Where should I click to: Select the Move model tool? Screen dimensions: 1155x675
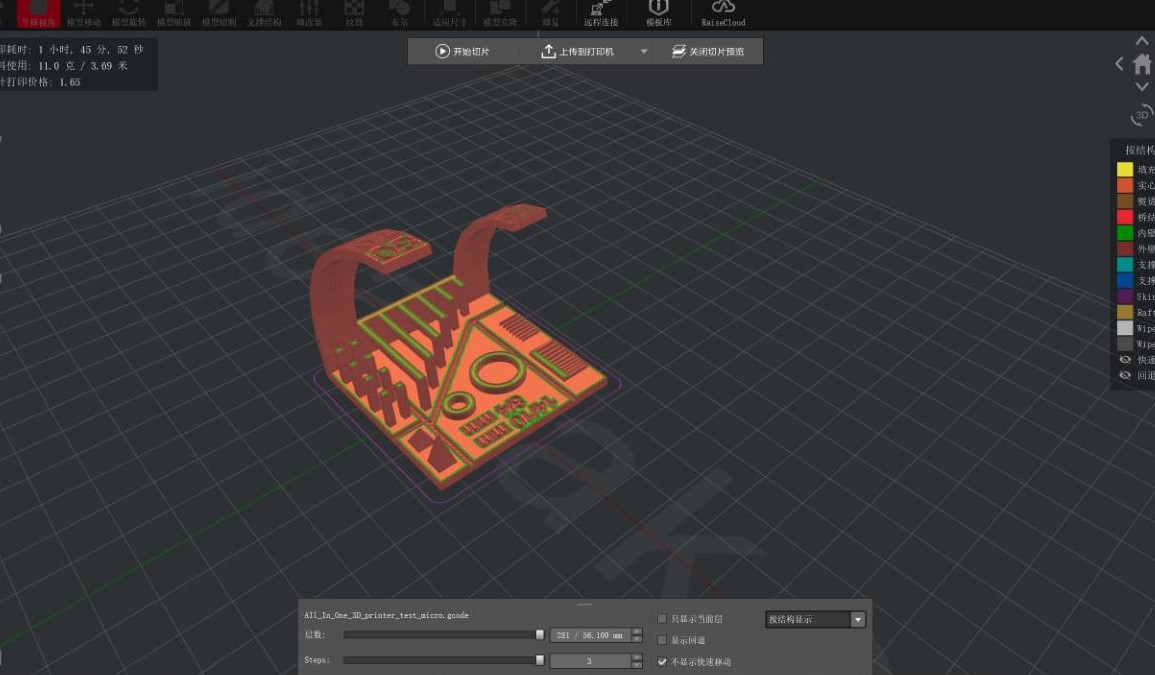[83, 13]
